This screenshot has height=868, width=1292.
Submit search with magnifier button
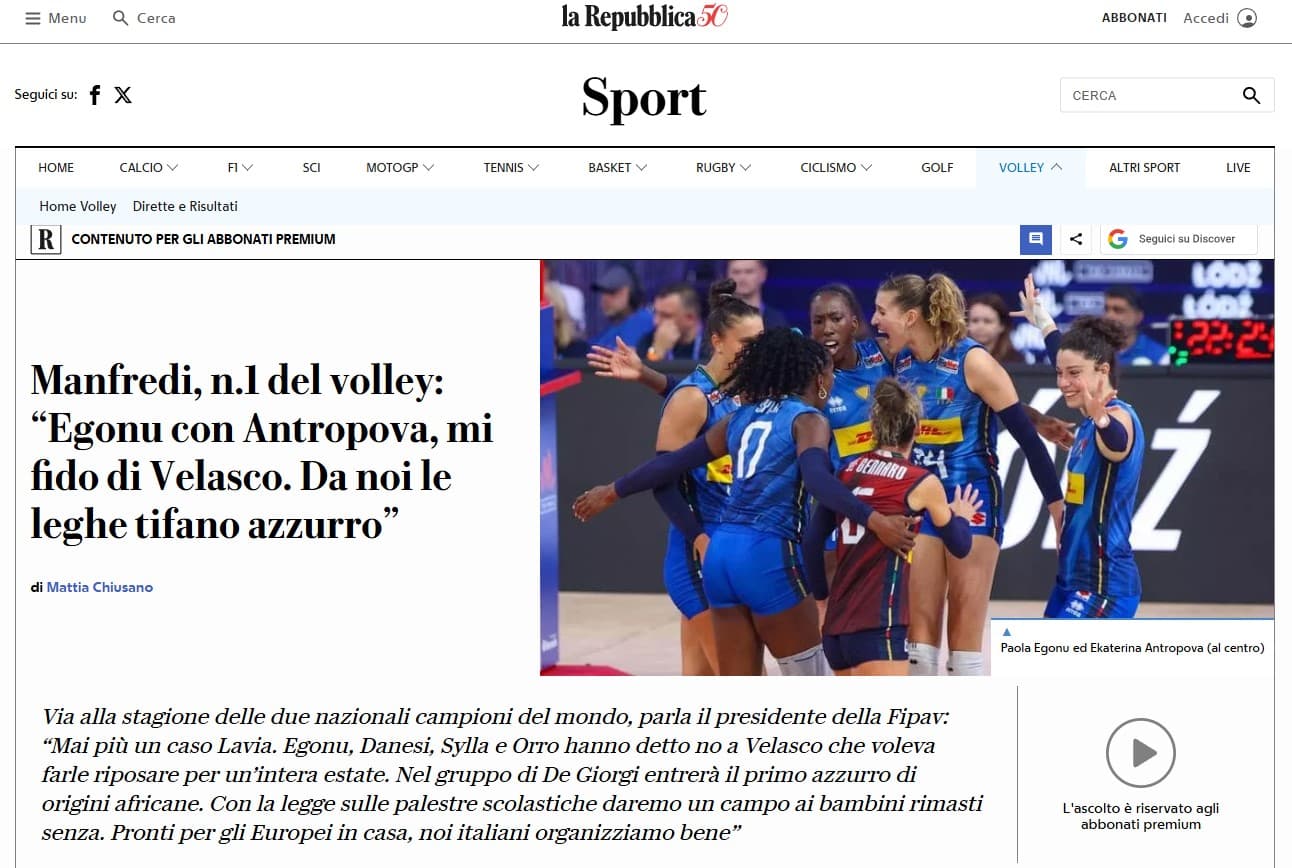[1251, 95]
